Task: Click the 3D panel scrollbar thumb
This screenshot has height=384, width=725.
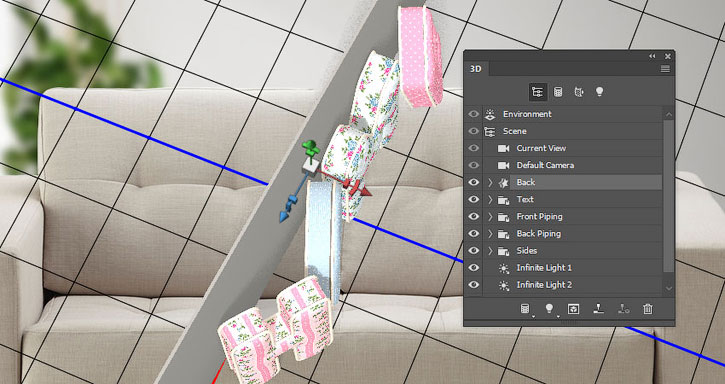Action: tap(669, 196)
